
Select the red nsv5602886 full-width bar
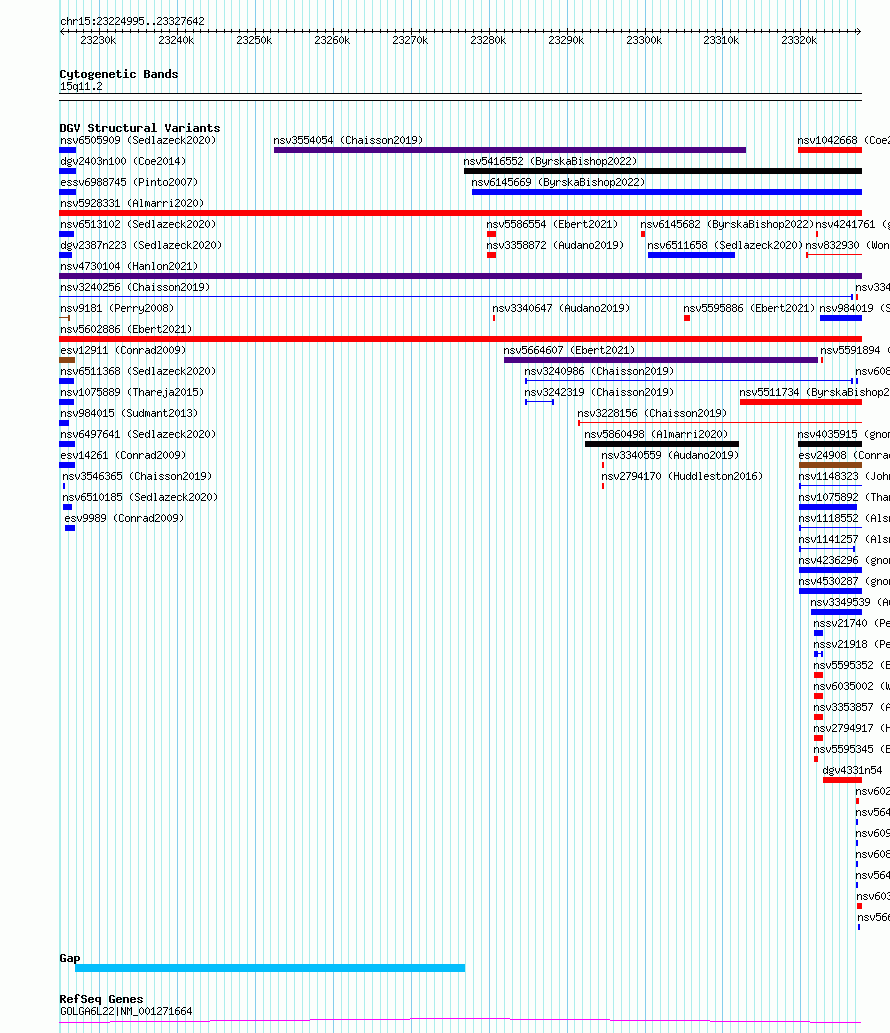(460, 339)
